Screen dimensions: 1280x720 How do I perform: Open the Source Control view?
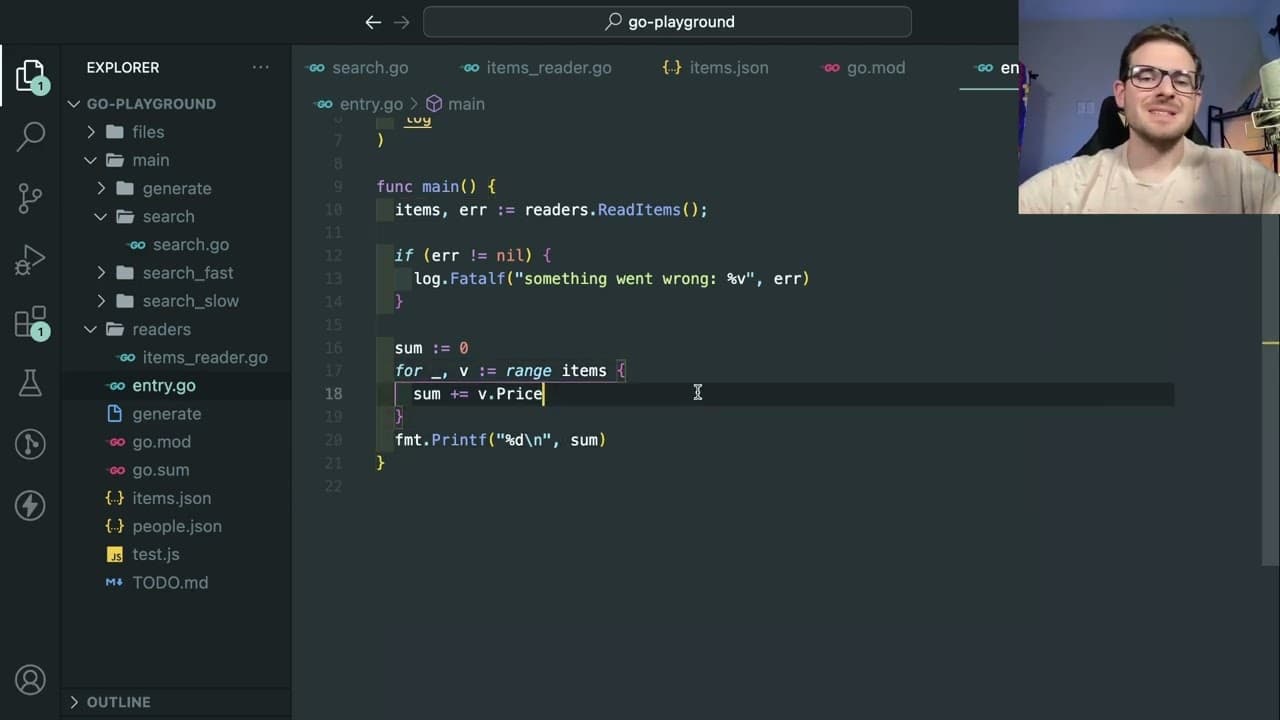(30, 198)
